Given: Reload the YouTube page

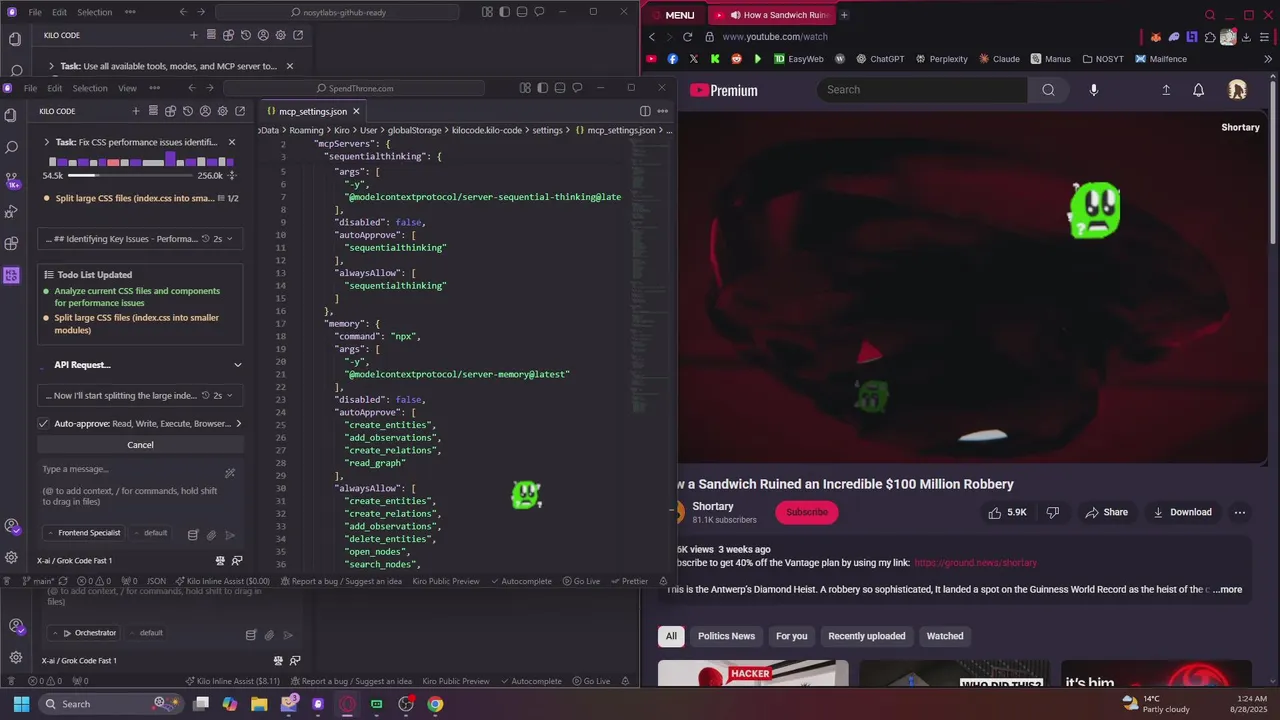Looking at the screenshot, I should click(687, 37).
